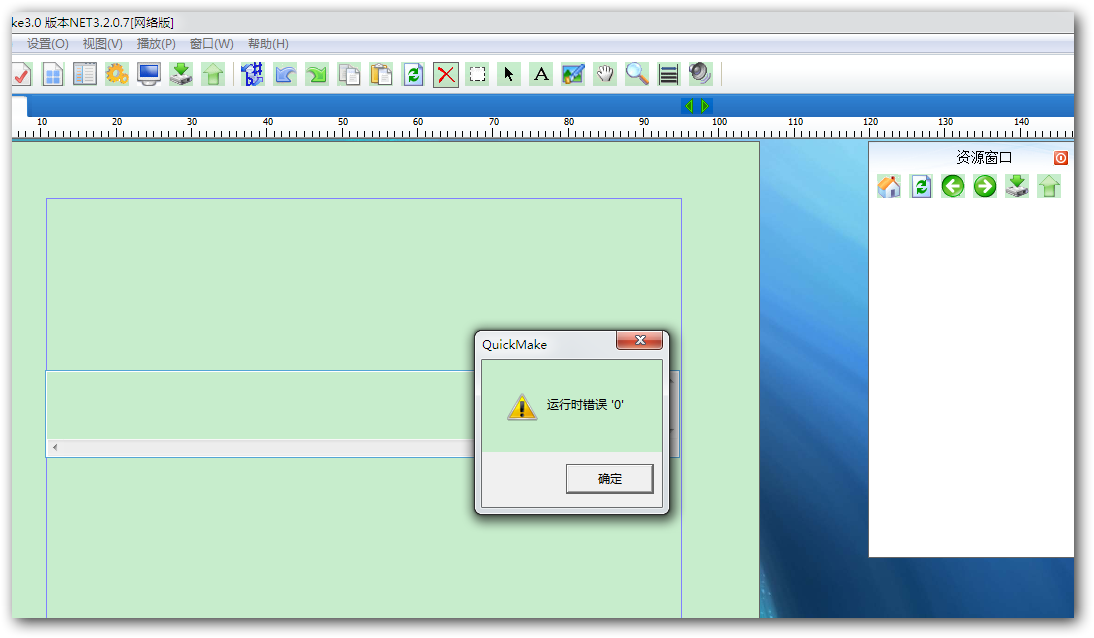
Task: Open the 视图(V) menu
Action: [102, 44]
